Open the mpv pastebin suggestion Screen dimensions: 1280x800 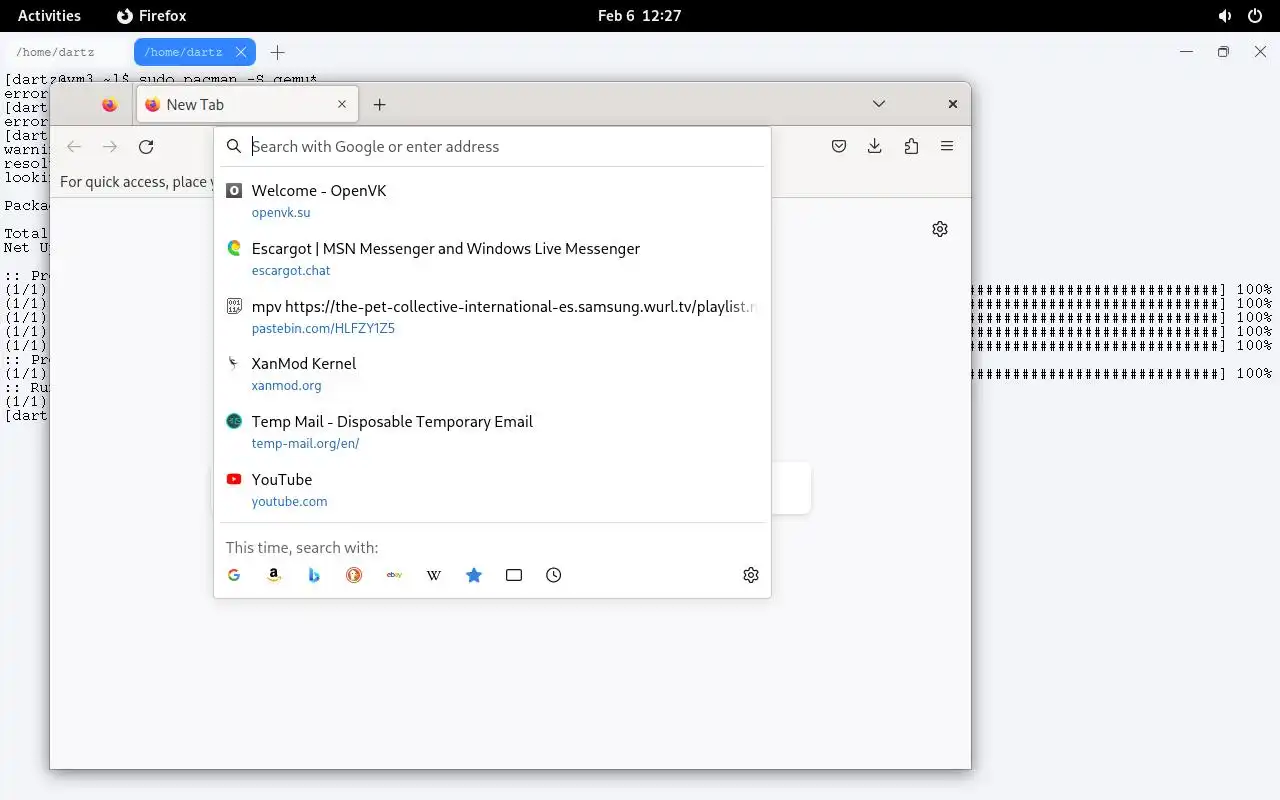click(x=492, y=317)
